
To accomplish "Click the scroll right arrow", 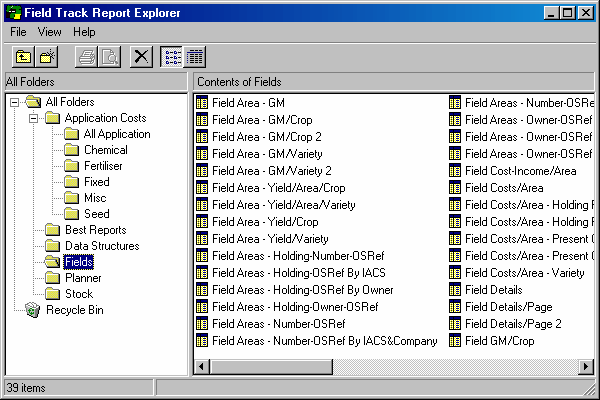I will click(x=585, y=367).
